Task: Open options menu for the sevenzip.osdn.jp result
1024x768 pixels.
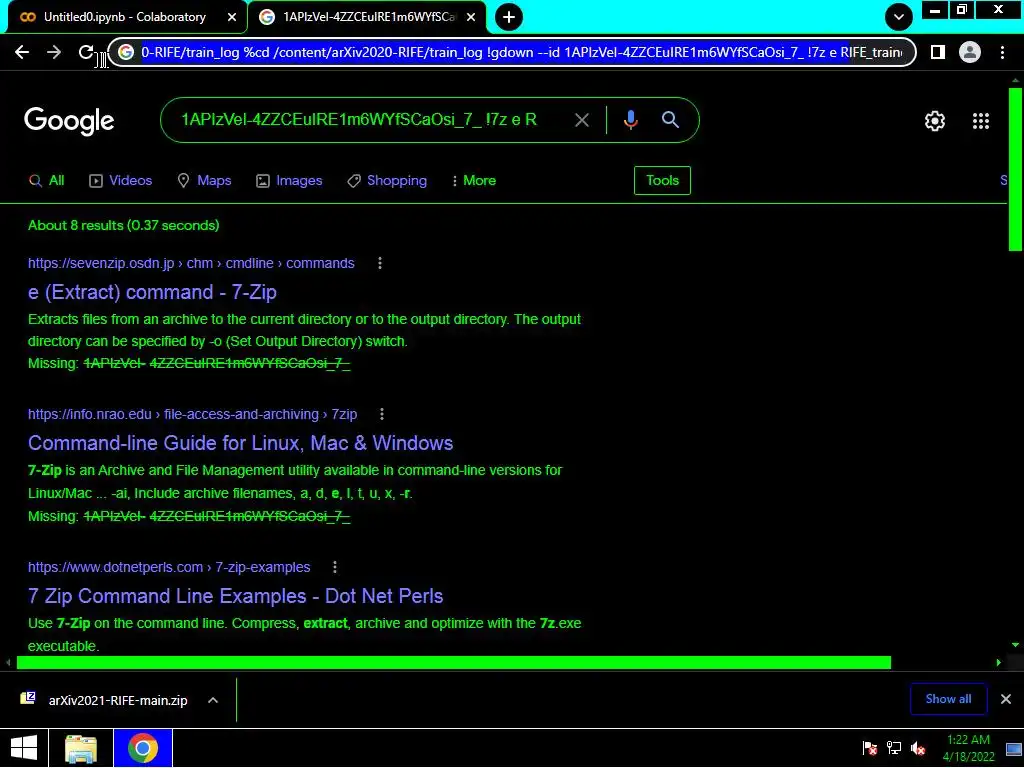Action: pyautogui.click(x=380, y=263)
